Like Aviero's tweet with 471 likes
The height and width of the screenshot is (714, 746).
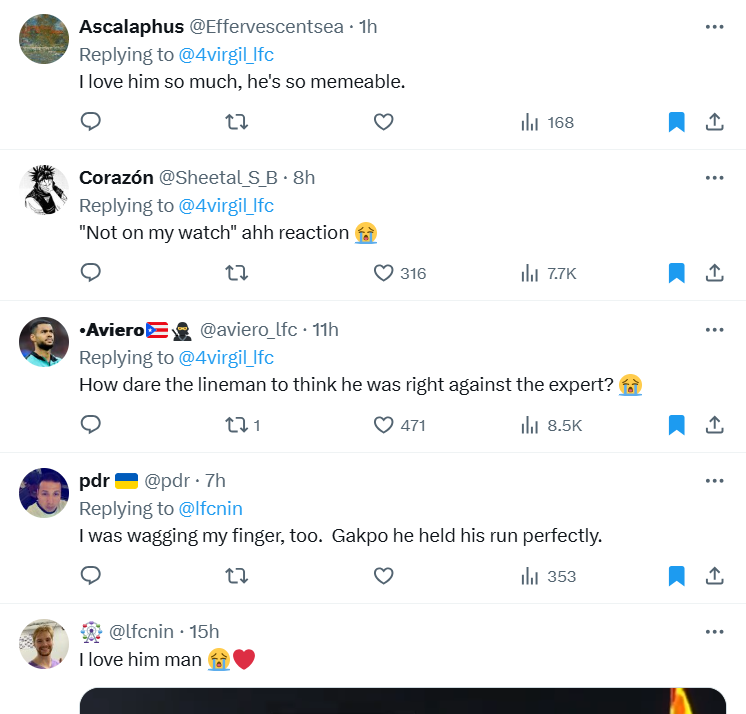tap(383, 425)
